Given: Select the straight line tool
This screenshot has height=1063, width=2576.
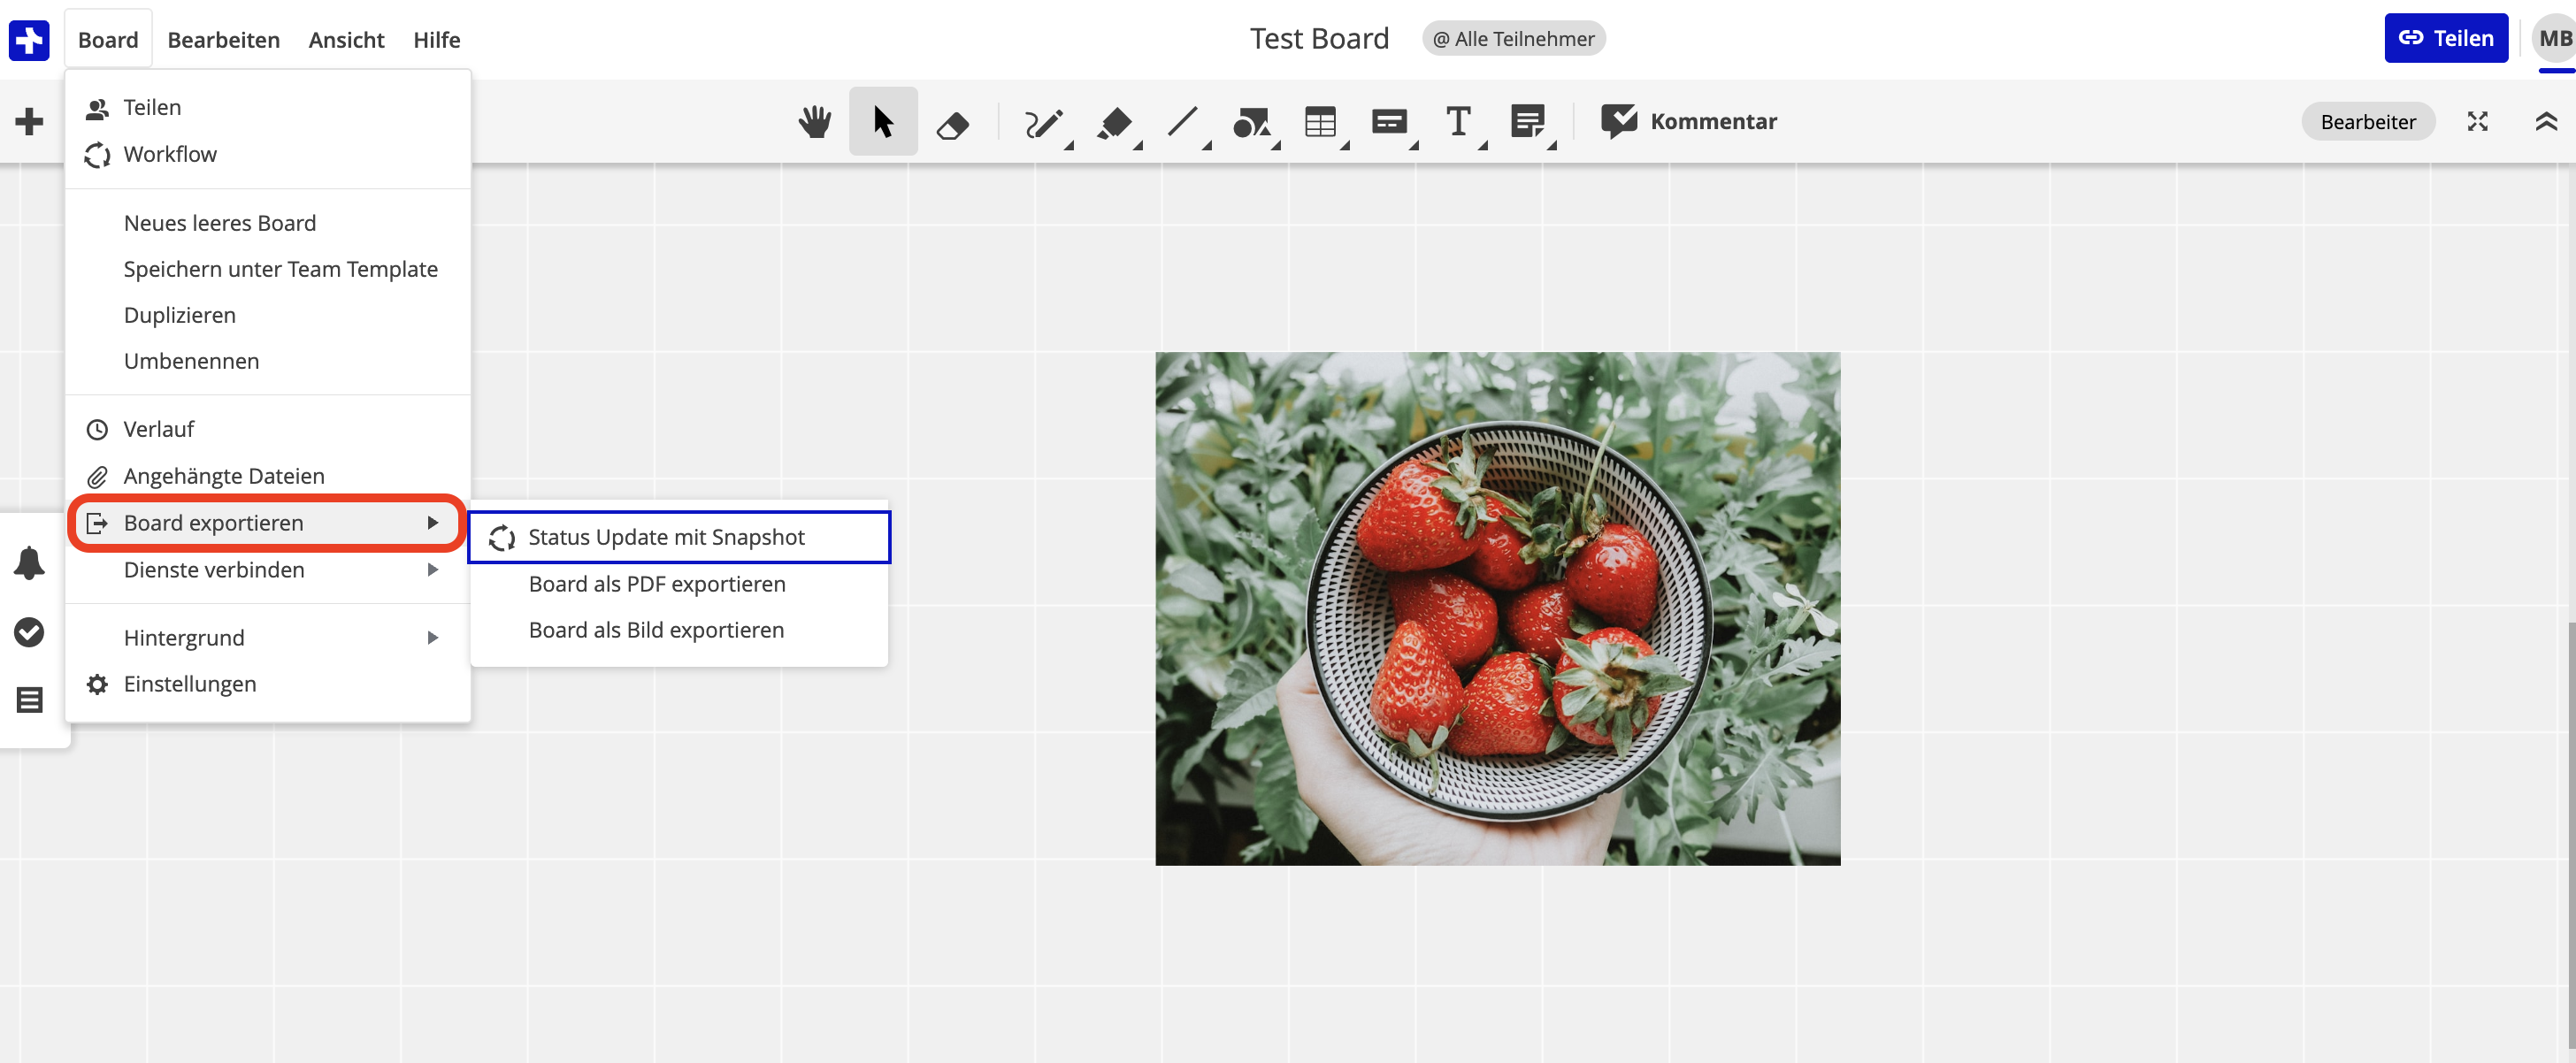Looking at the screenshot, I should (x=1183, y=122).
